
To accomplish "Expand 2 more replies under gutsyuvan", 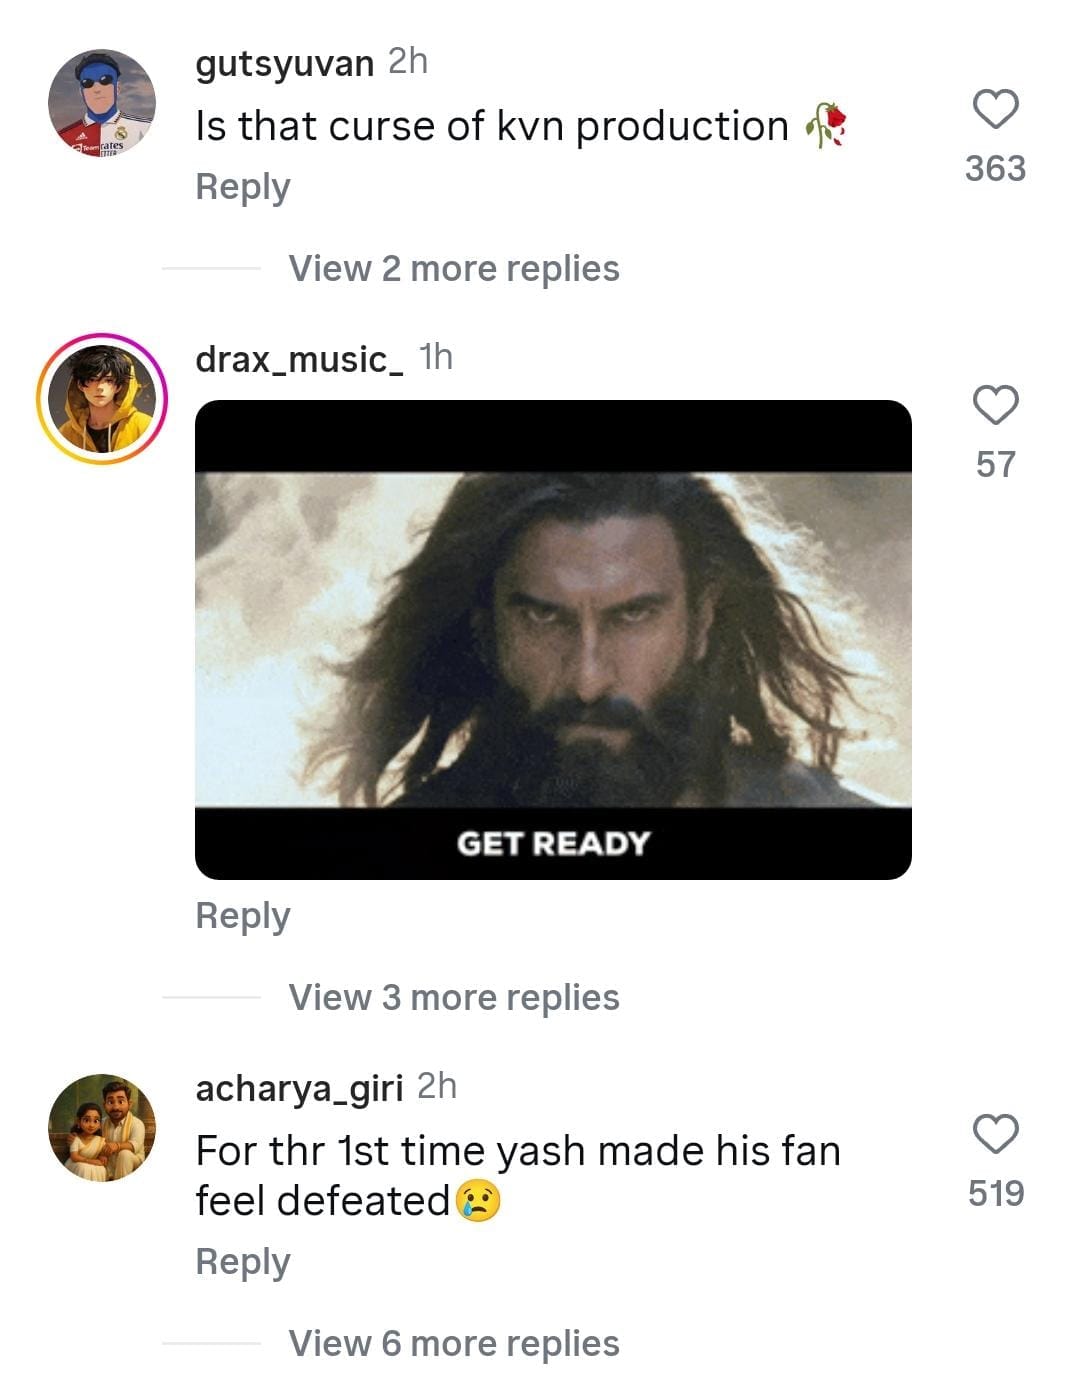I will coord(453,269).
